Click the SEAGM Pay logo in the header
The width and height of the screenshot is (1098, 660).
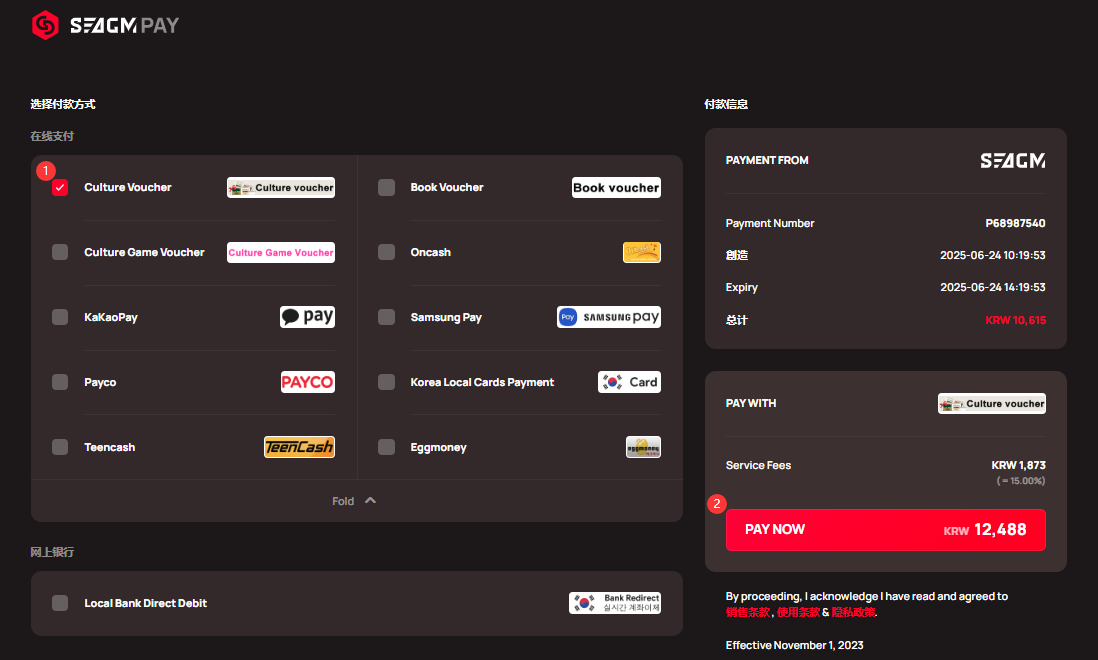[105, 25]
